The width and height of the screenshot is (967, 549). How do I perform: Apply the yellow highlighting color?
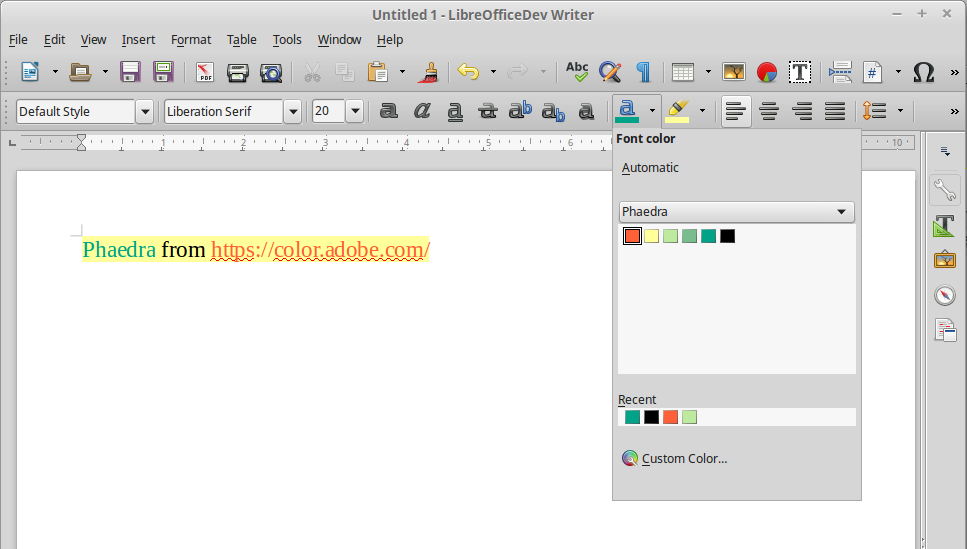coord(677,111)
